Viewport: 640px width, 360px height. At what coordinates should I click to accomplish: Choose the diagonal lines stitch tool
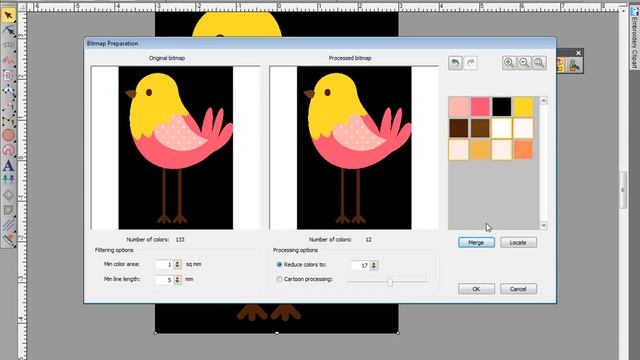tap(8, 224)
